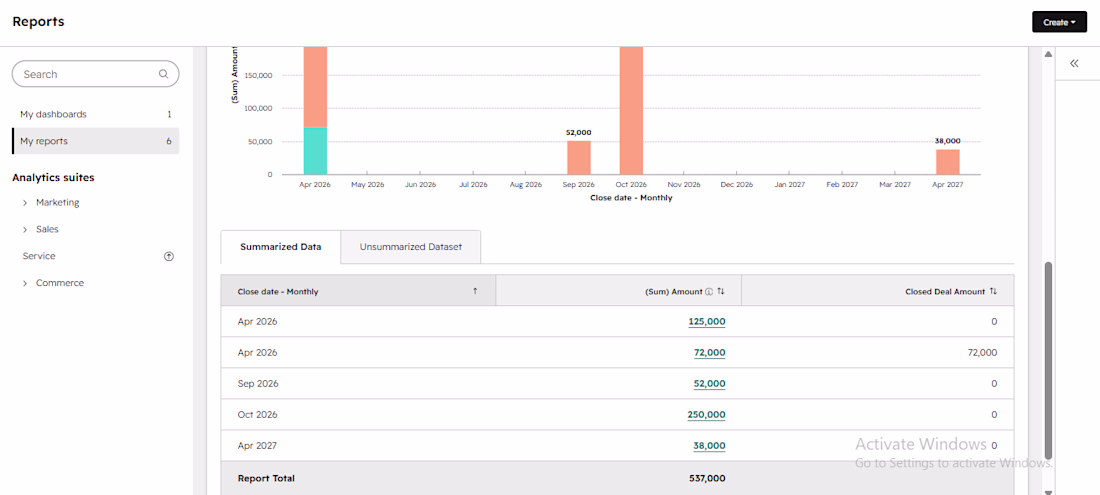Click the search magnifier icon

[x=163, y=74]
